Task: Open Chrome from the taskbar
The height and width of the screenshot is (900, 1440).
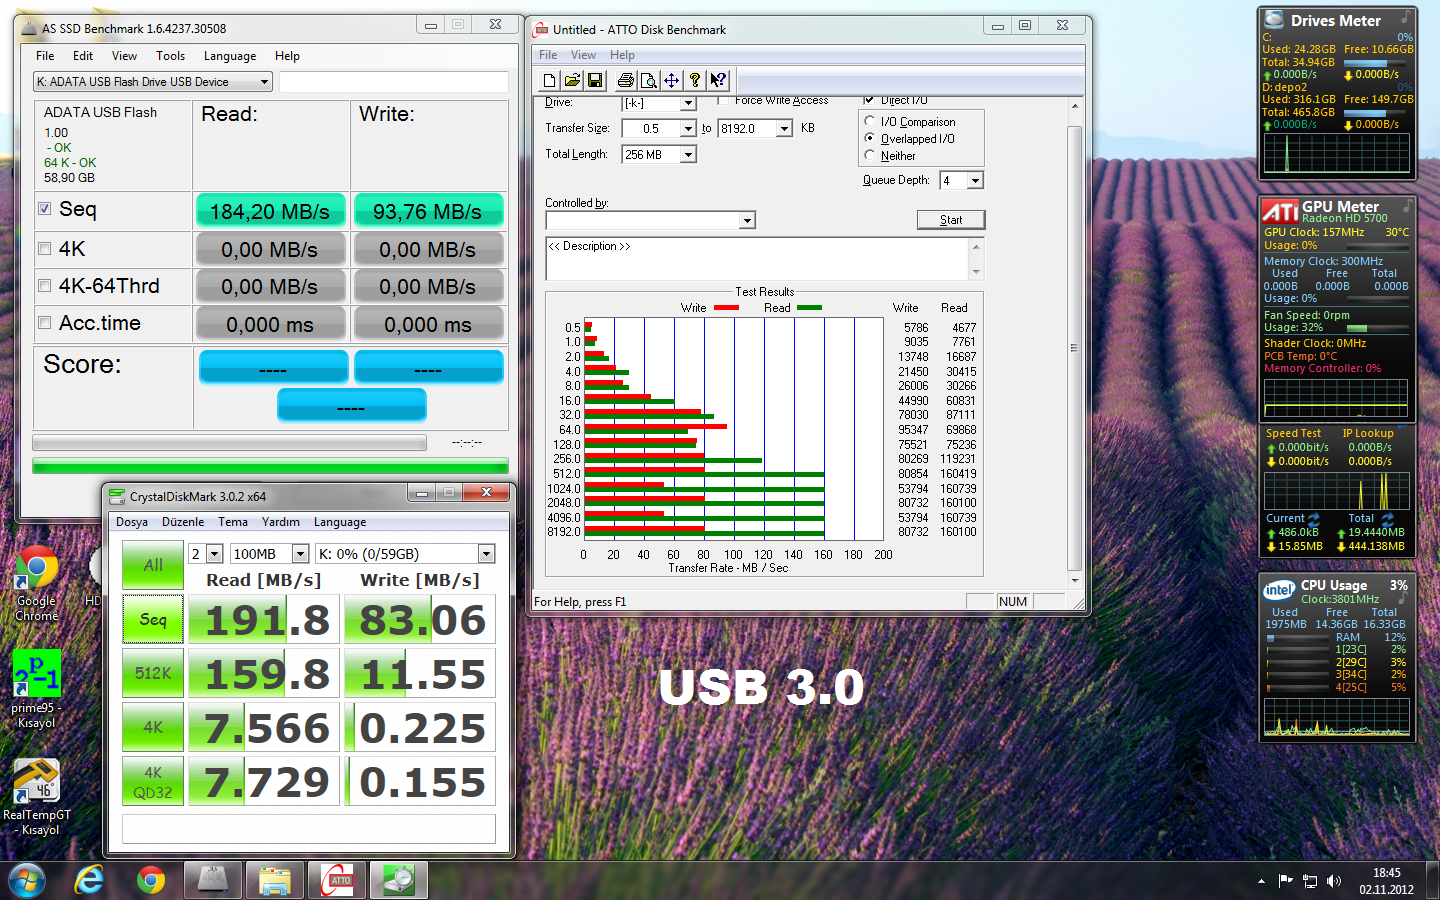Action: coord(151,881)
